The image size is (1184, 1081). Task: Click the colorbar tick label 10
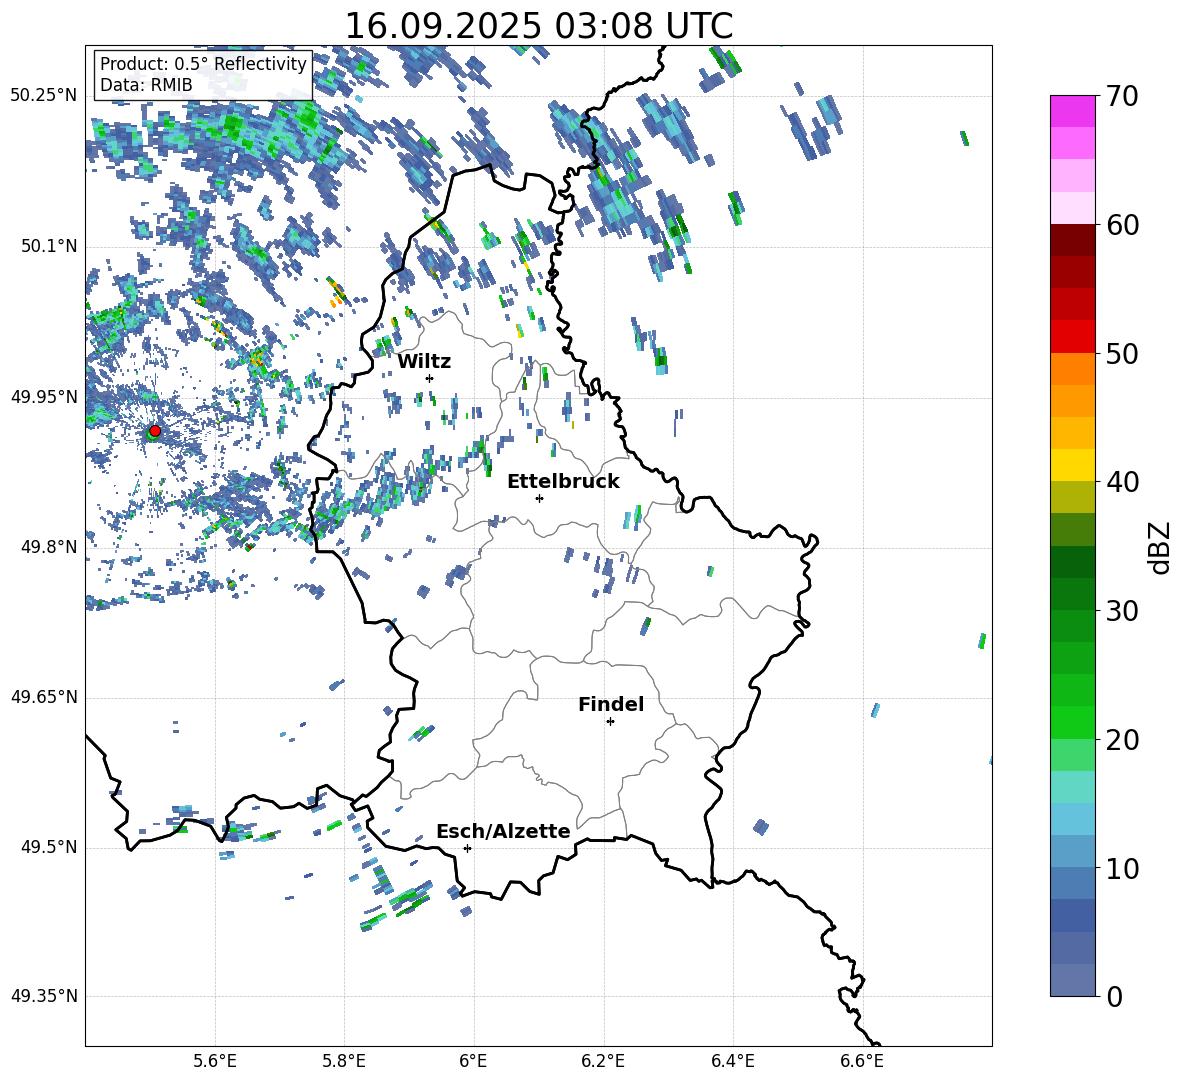1121,868
